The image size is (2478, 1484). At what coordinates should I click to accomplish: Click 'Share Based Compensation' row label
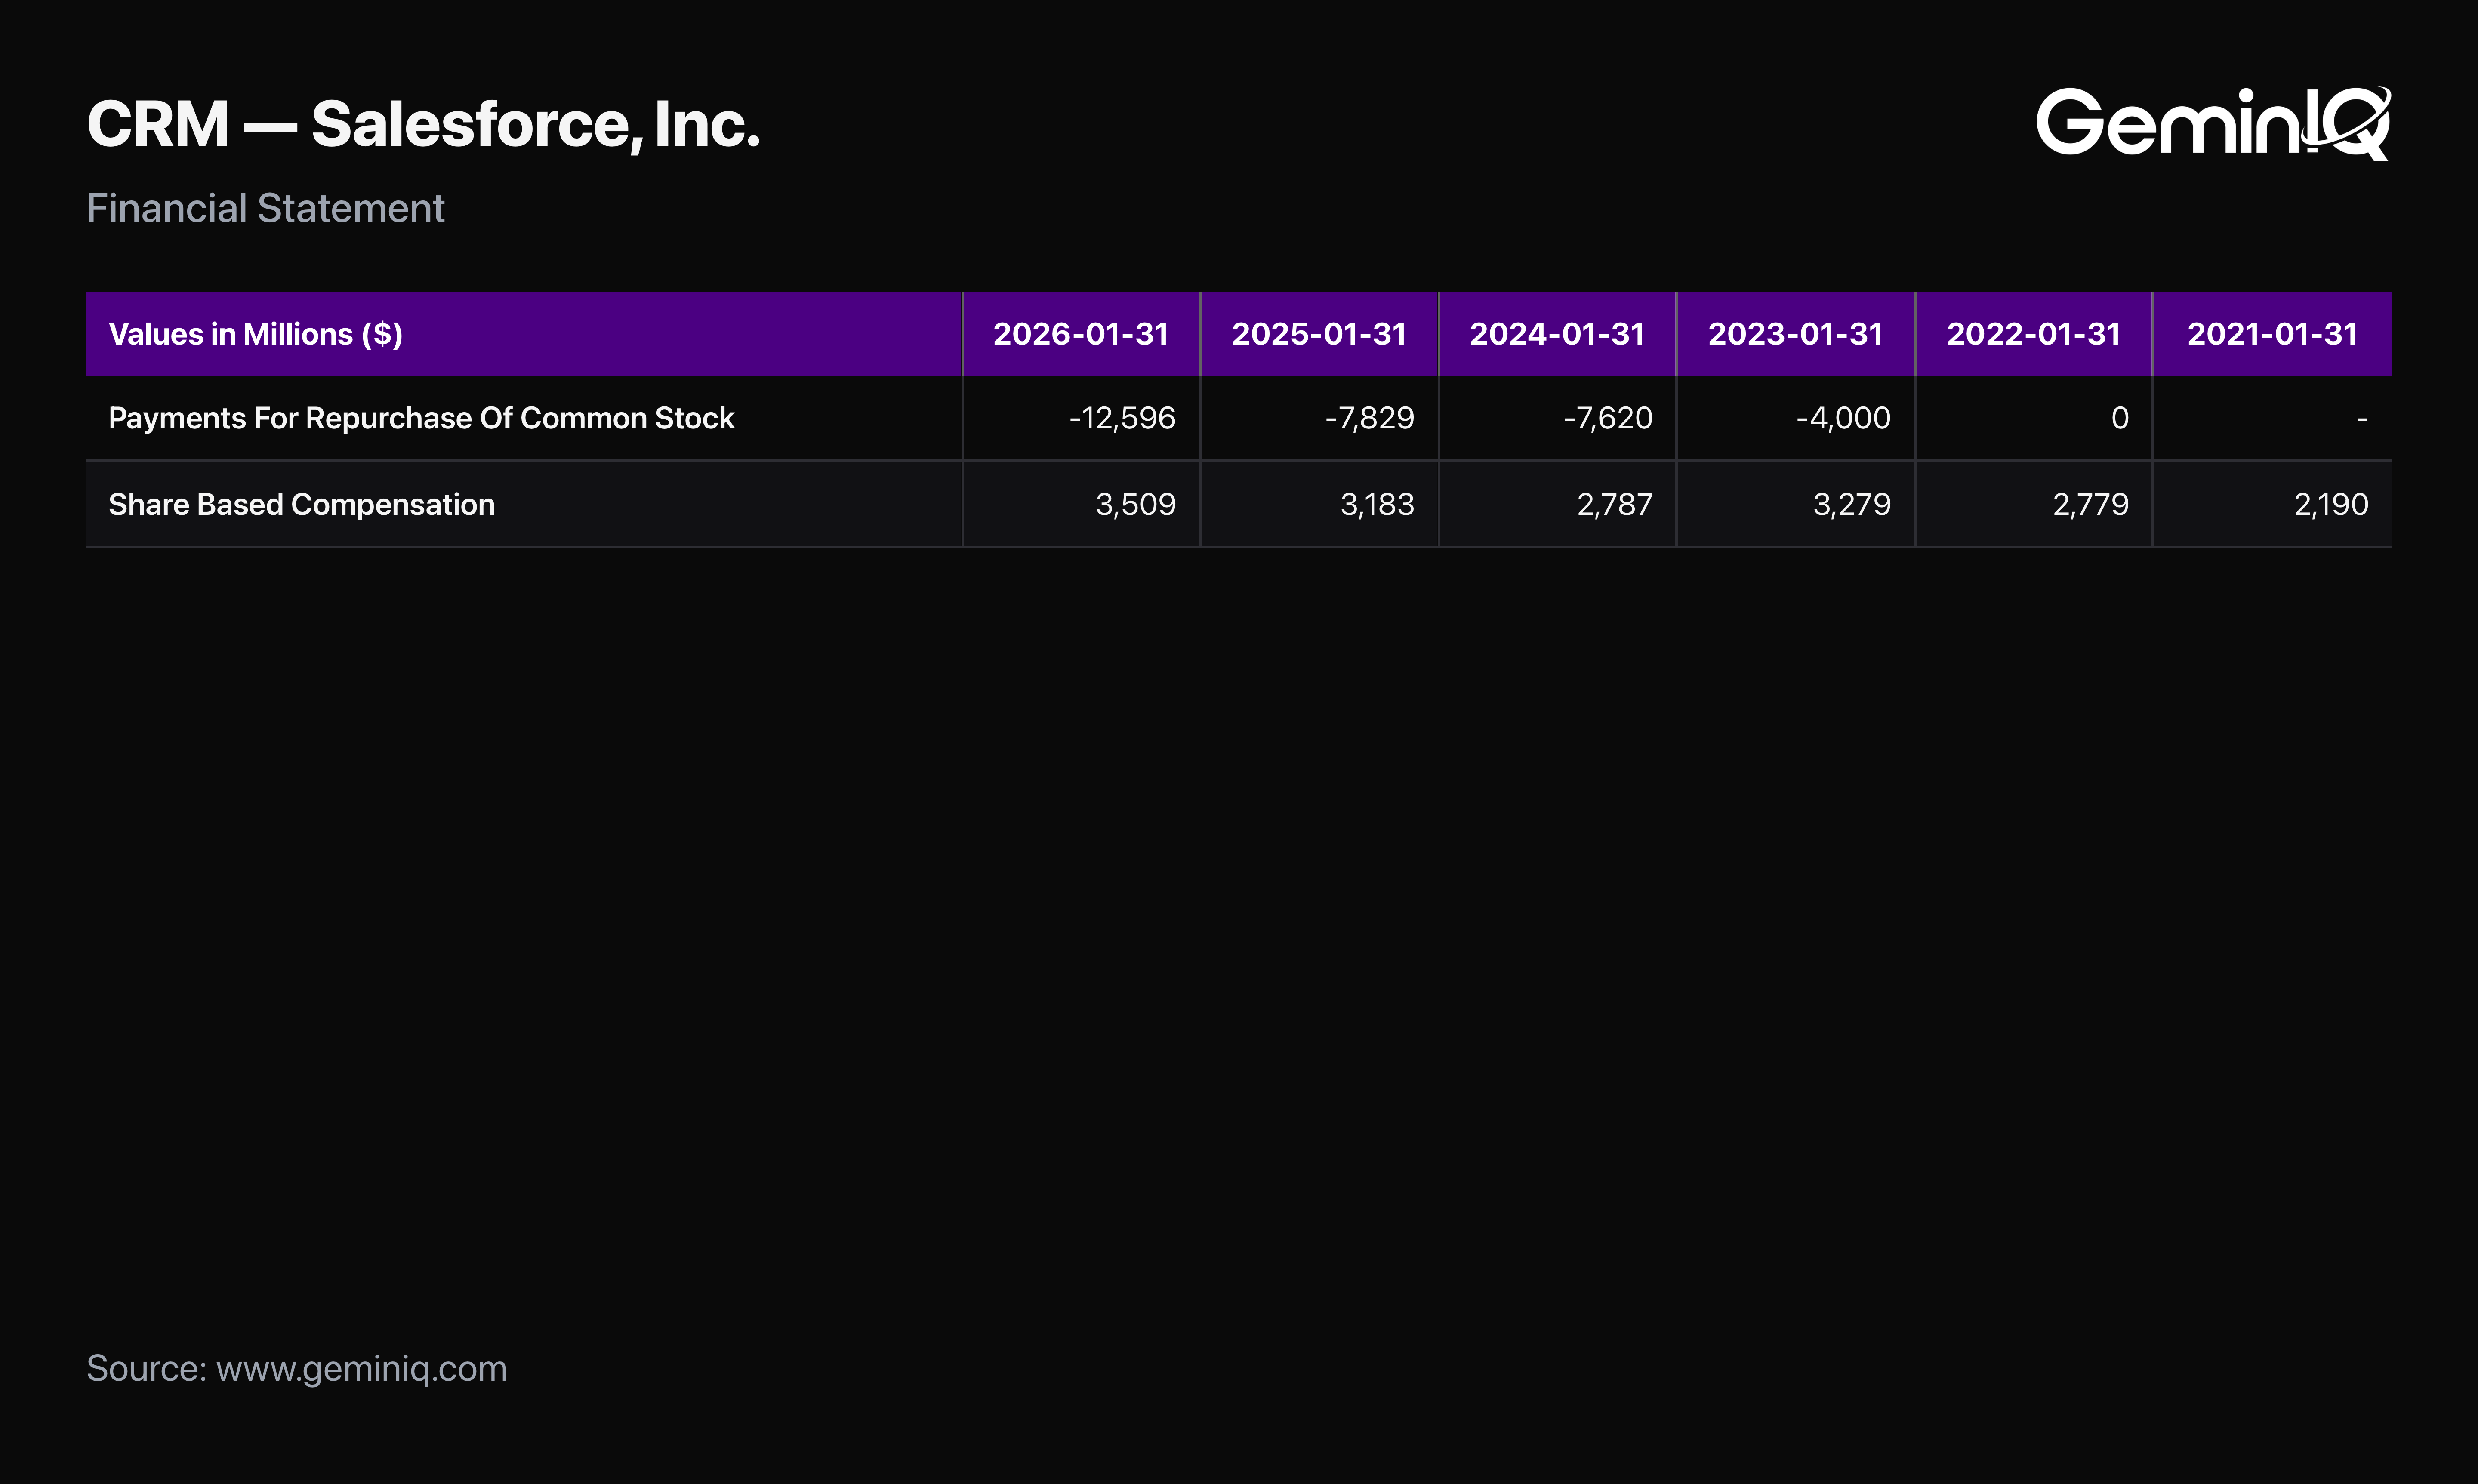[301, 504]
